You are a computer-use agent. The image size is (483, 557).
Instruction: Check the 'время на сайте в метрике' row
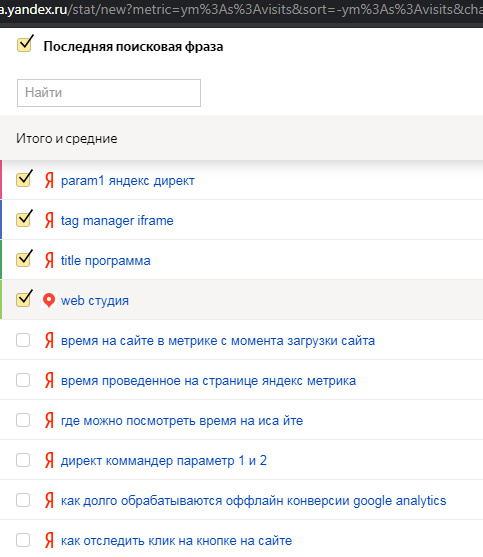(x=23, y=340)
